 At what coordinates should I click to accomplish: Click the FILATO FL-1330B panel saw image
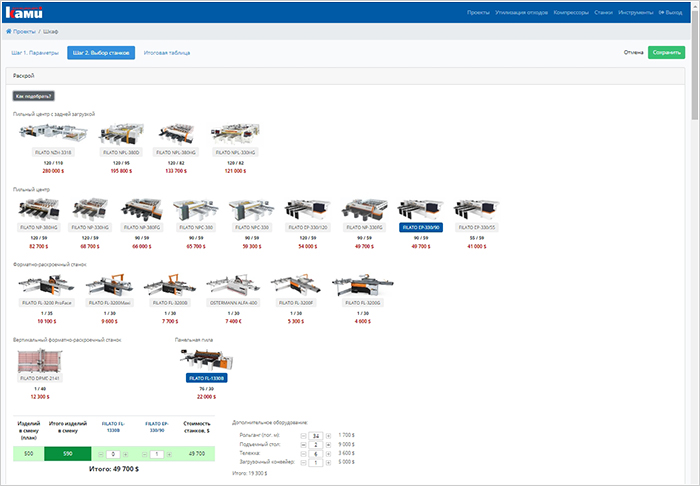pos(206,360)
